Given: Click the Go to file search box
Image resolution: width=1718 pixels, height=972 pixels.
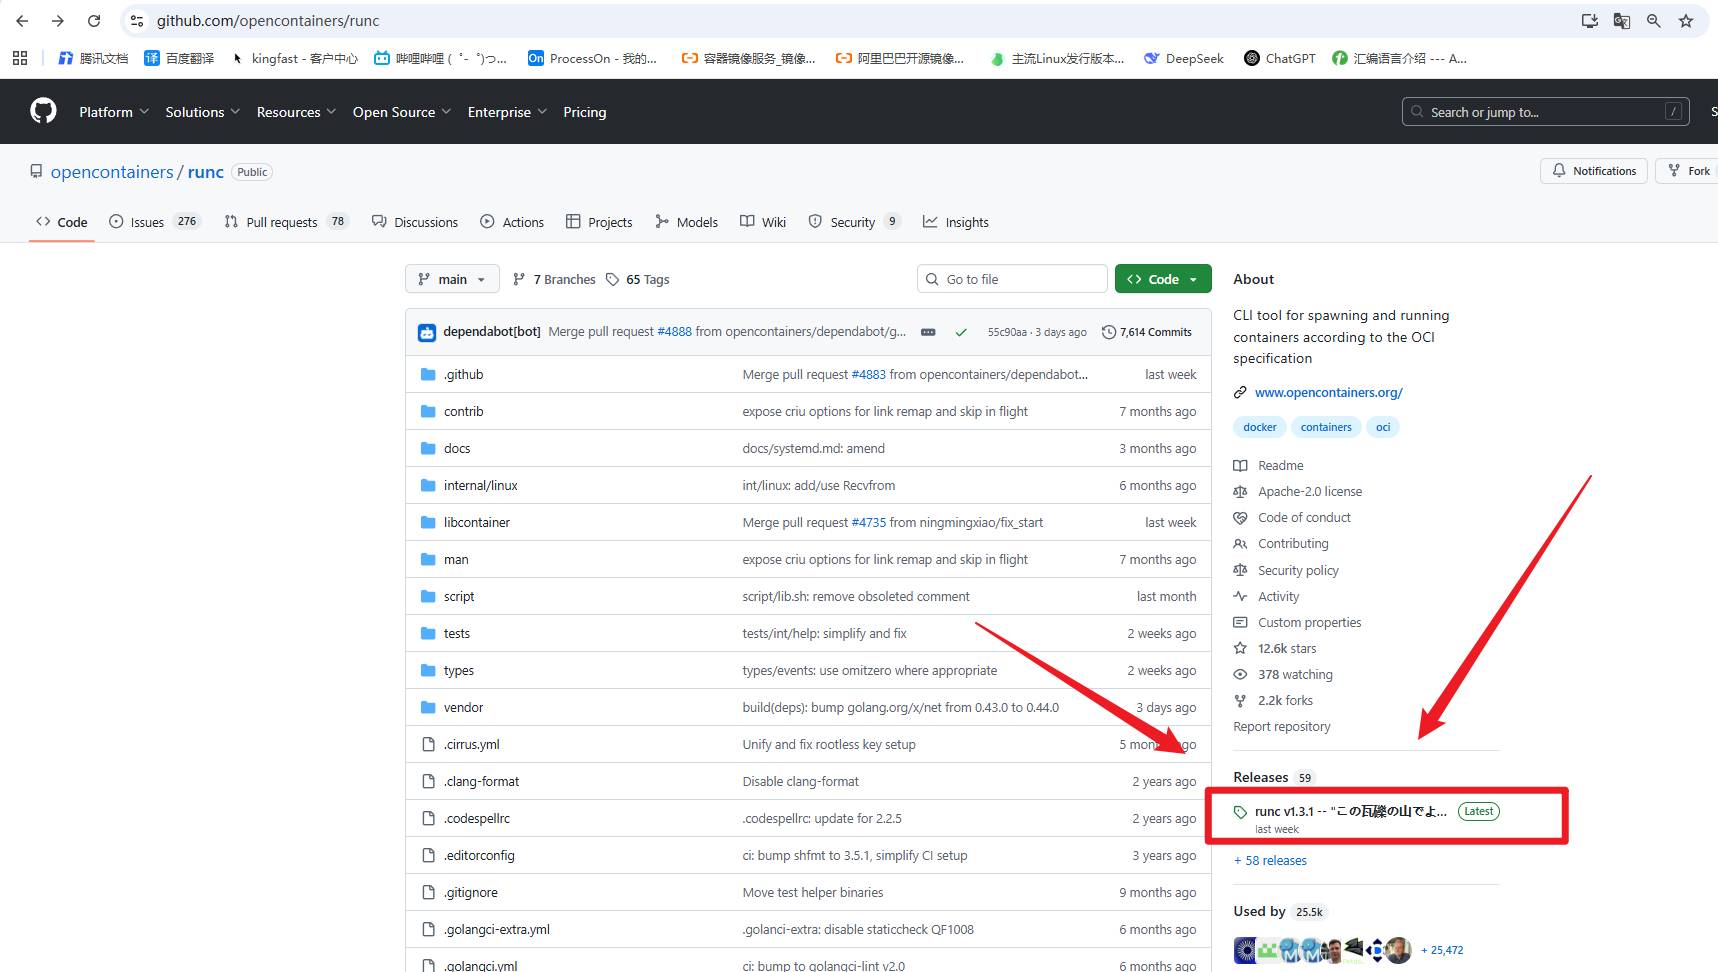Looking at the screenshot, I should coord(1012,279).
